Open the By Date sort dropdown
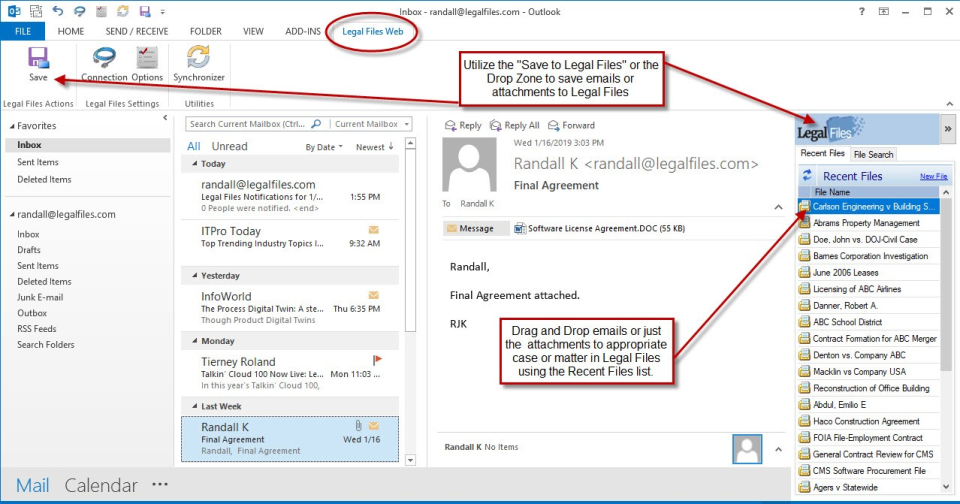 pos(324,147)
